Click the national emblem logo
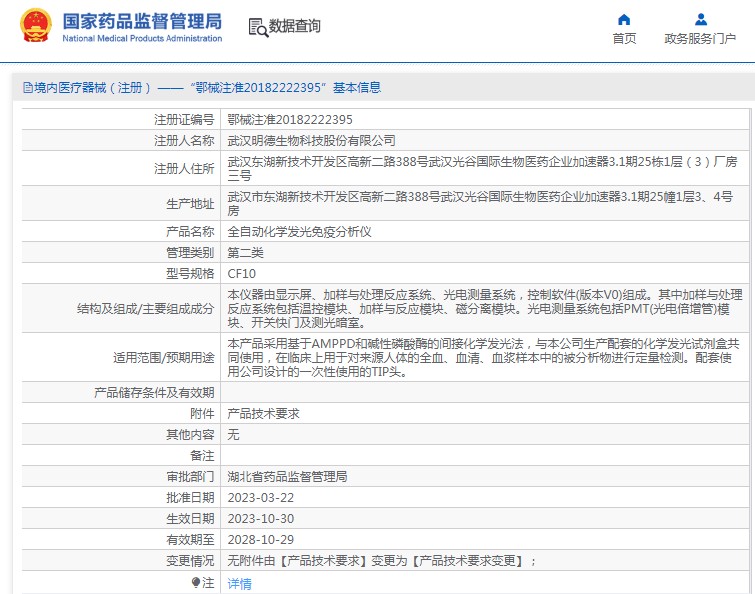This screenshot has width=755, height=594. [36, 25]
